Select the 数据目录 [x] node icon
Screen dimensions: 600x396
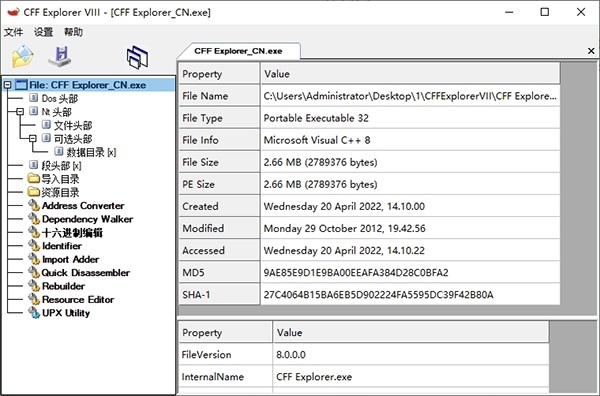(x=59, y=152)
